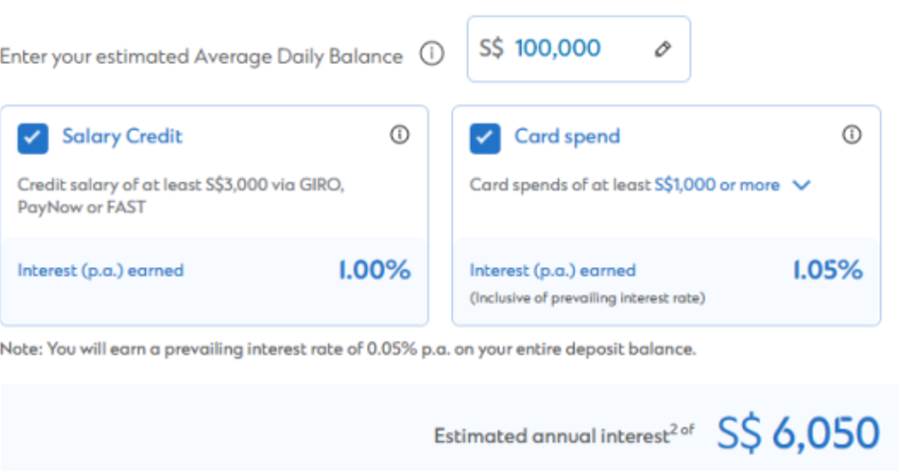
Task: Open the 'S$1,000 or more' spend selector
Action: [716, 185]
